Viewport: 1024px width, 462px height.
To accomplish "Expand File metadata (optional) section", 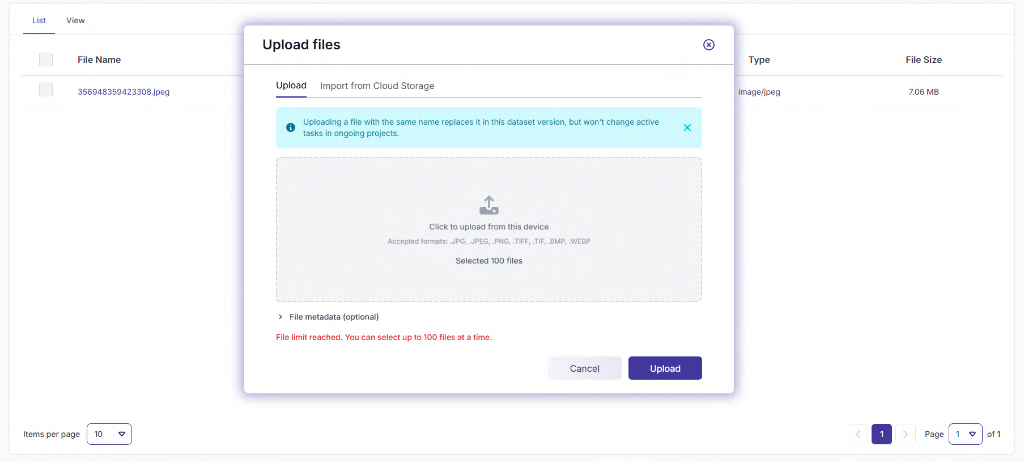I will pos(328,317).
